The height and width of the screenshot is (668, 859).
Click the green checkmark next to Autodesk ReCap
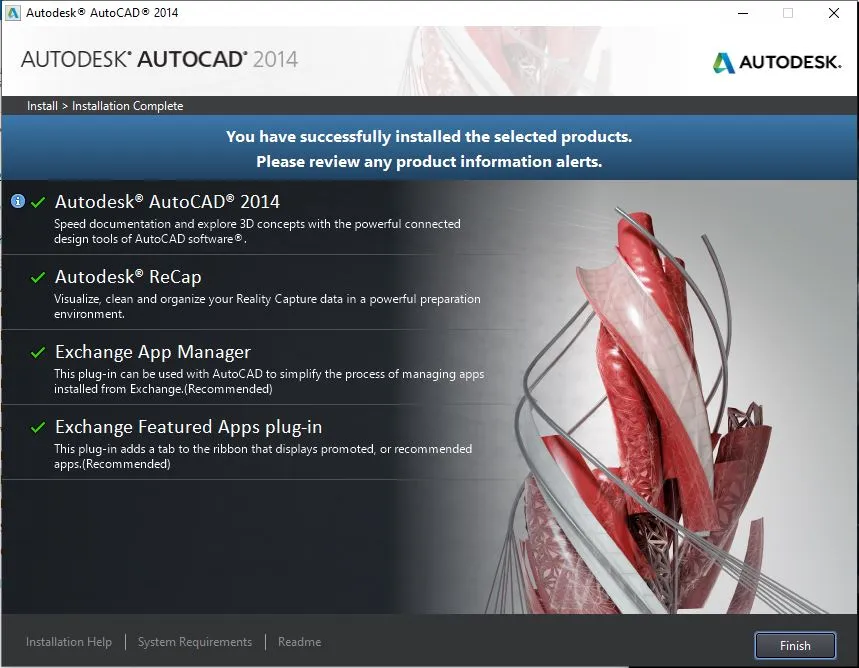tap(39, 276)
